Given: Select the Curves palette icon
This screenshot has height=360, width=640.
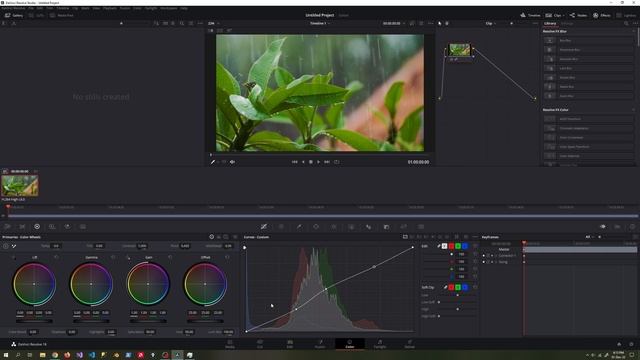Looking at the screenshot, I should click(264, 227).
